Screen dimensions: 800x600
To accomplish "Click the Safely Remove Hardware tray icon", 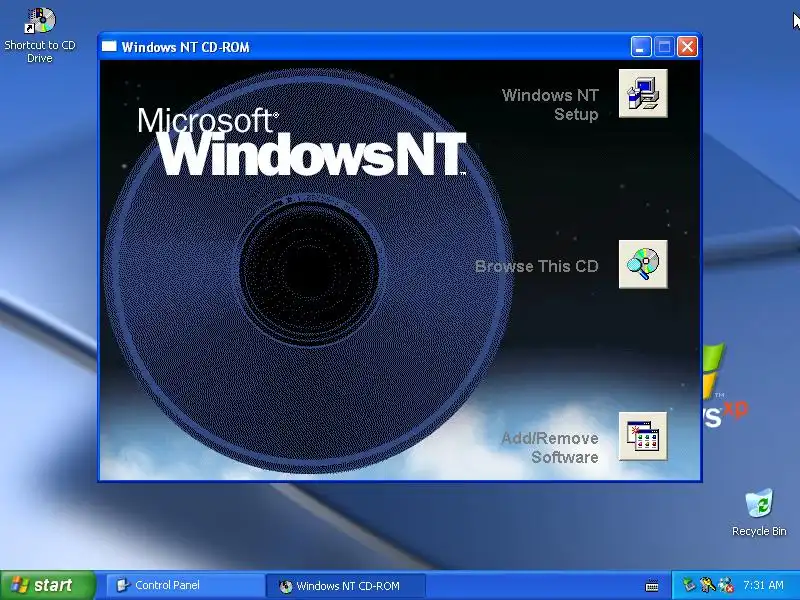I will (x=689, y=585).
